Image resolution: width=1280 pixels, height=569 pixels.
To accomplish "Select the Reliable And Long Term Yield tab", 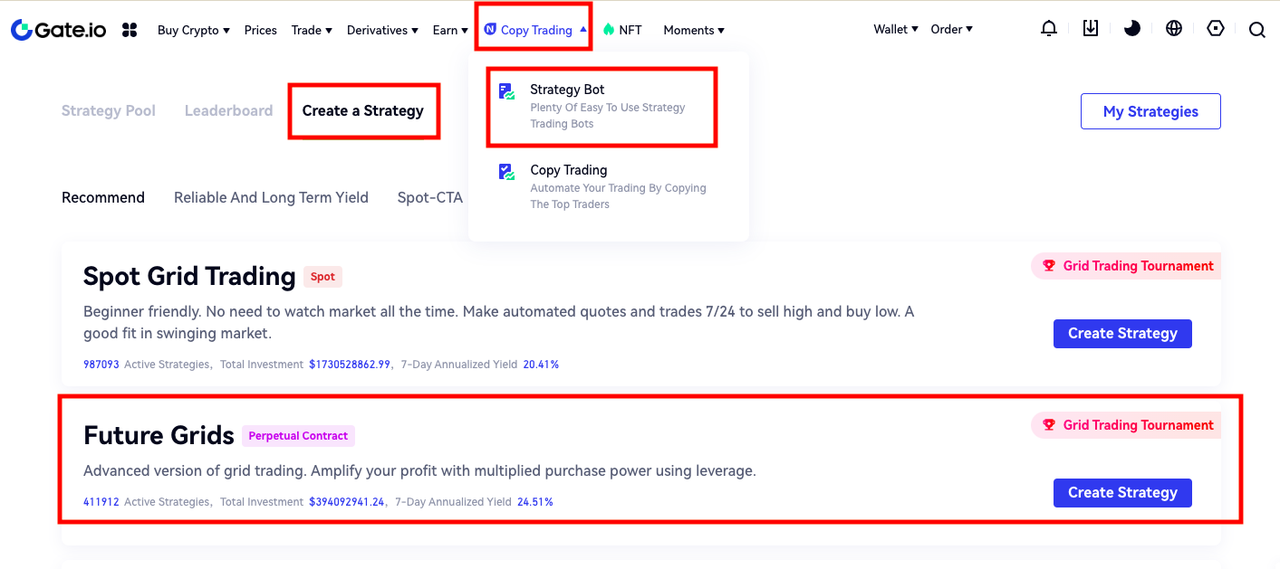I will tap(271, 198).
